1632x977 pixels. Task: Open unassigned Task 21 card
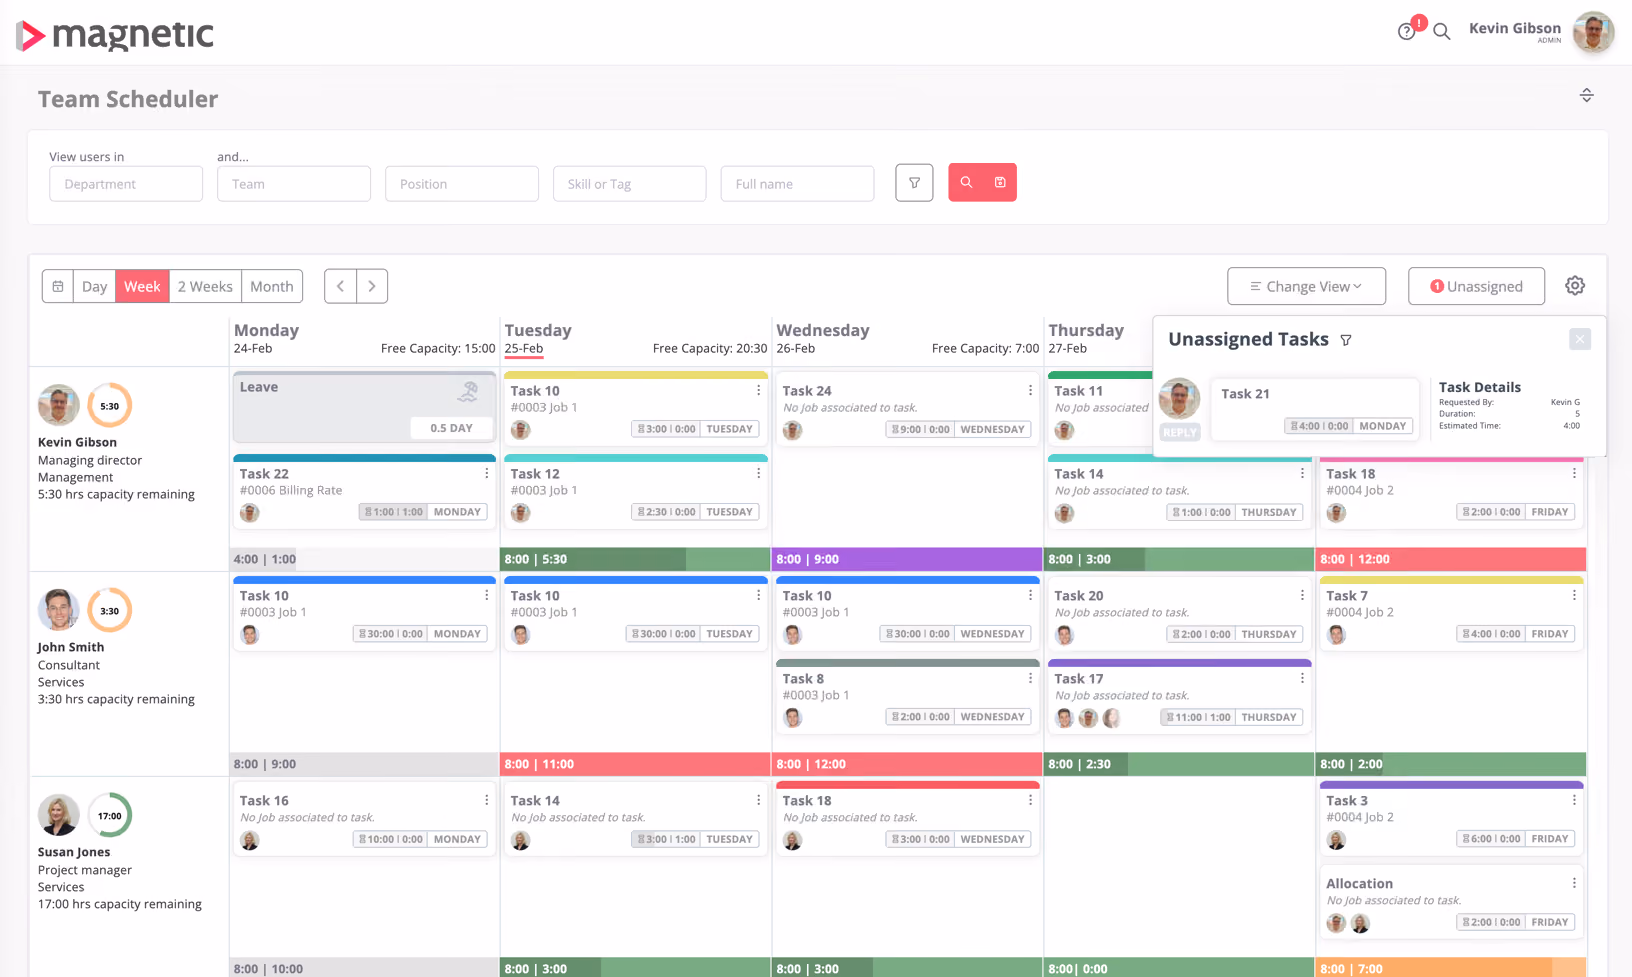pos(1314,408)
